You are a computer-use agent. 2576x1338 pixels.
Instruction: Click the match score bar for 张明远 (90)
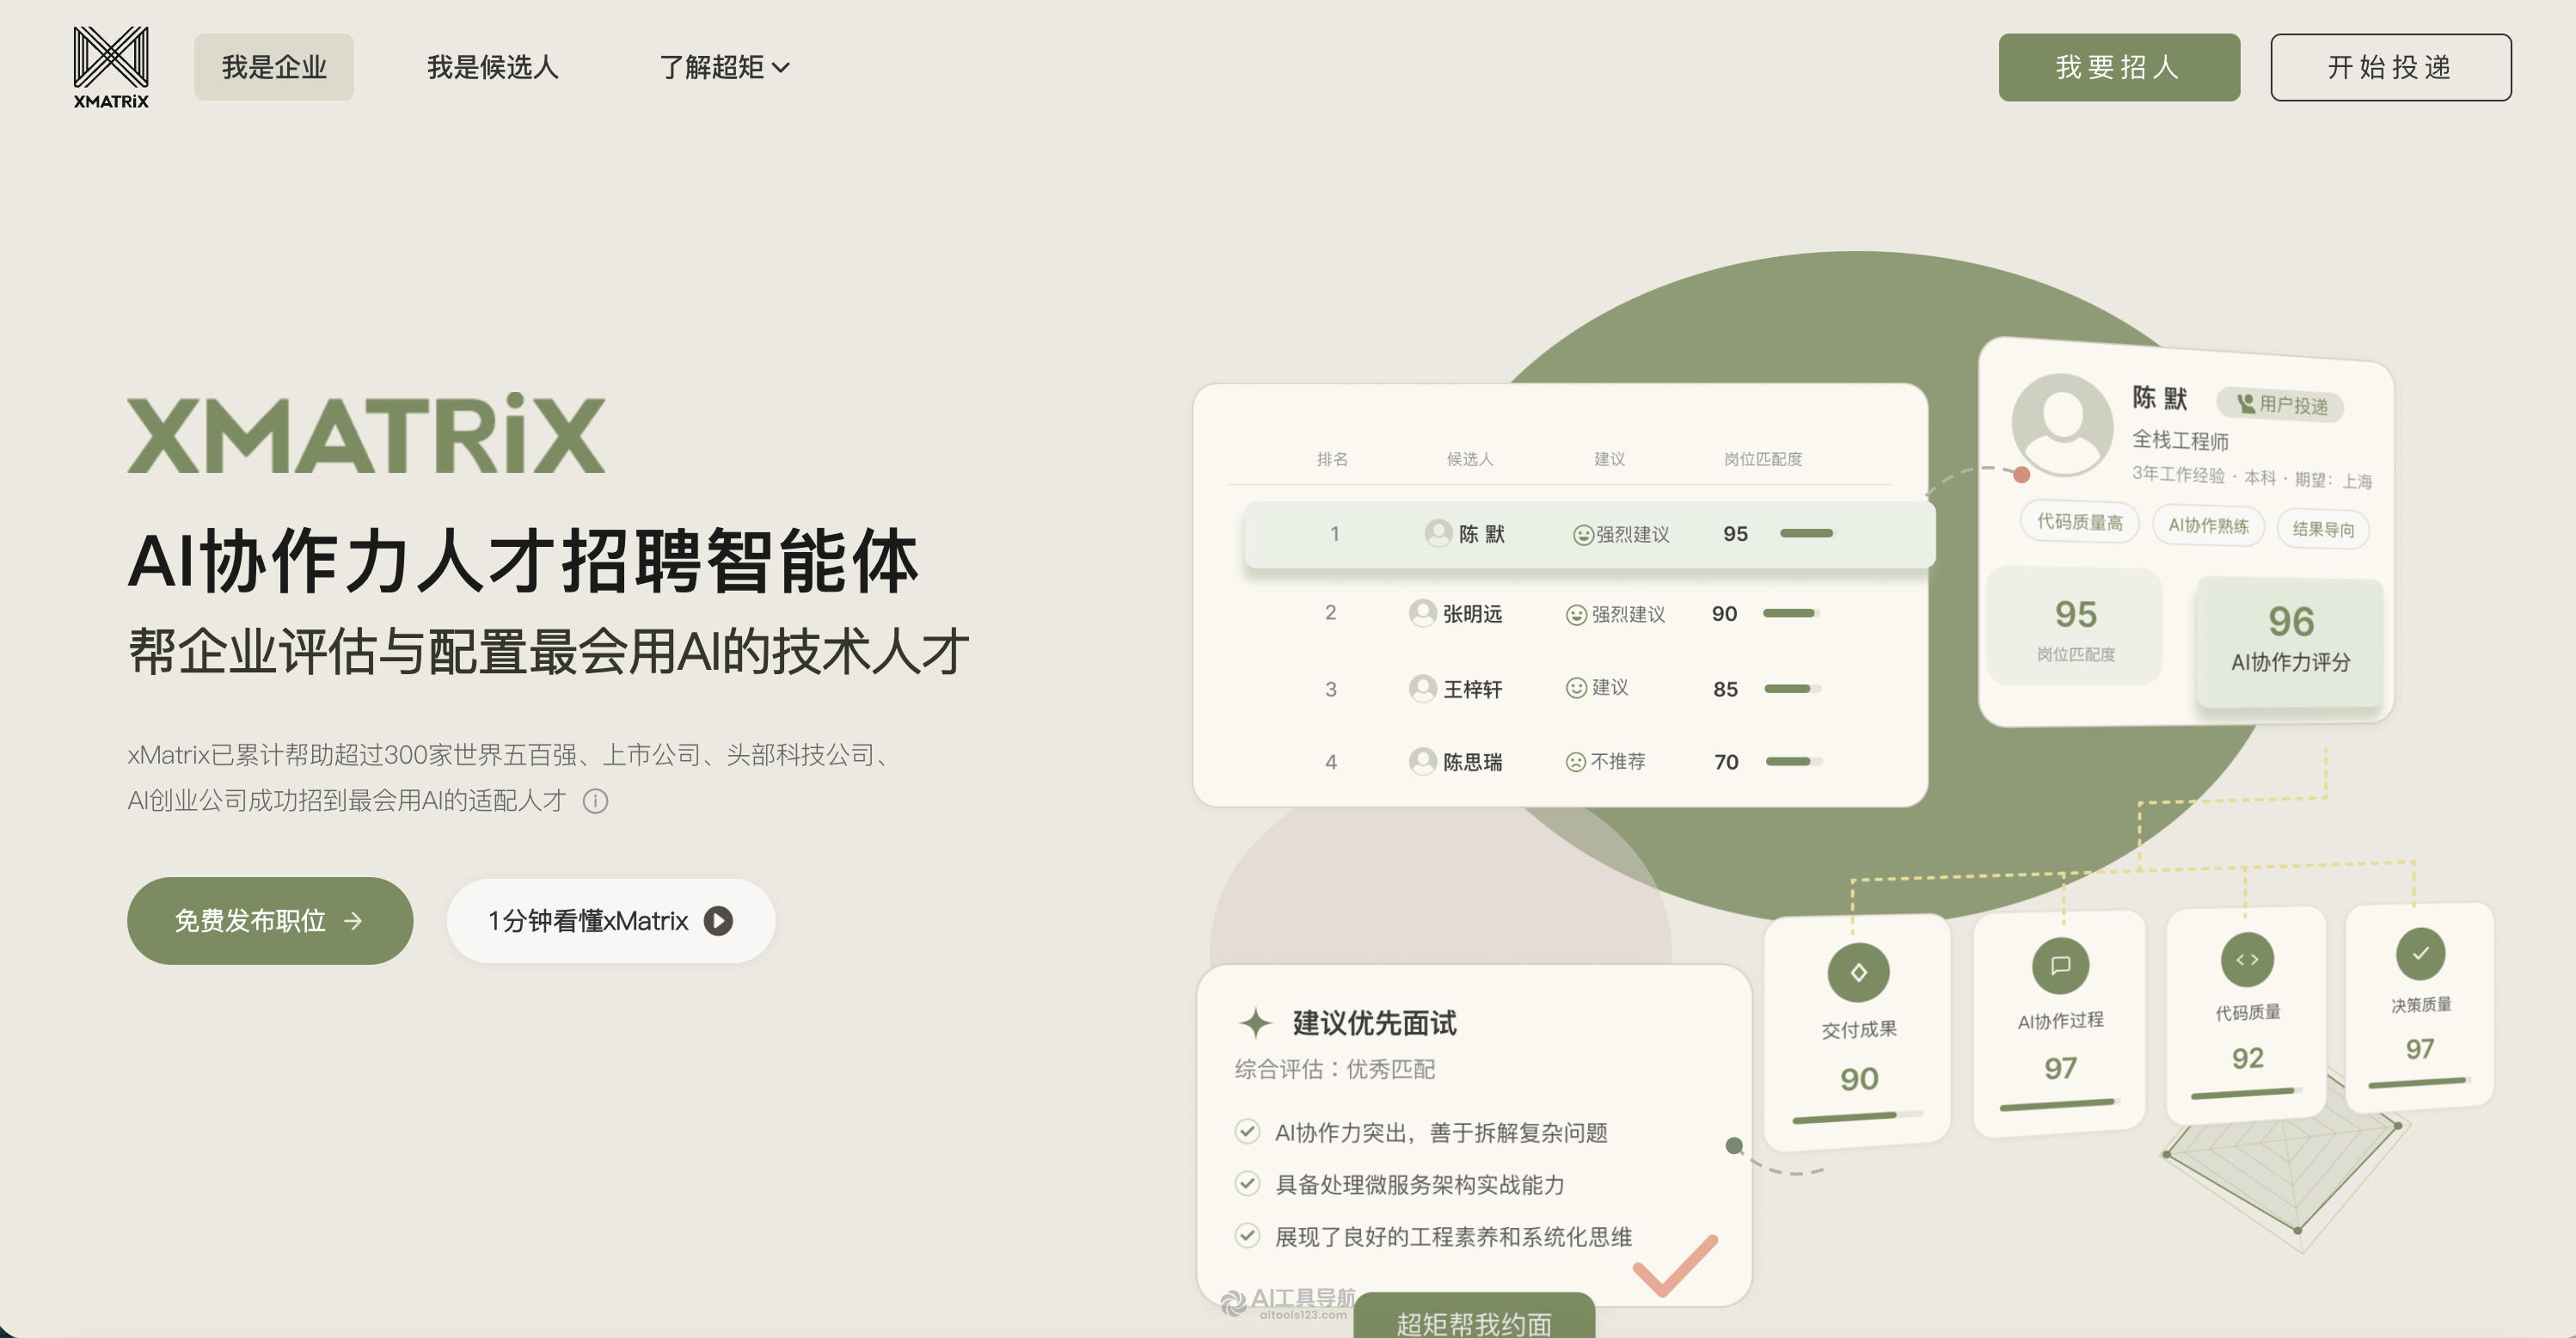point(1791,613)
